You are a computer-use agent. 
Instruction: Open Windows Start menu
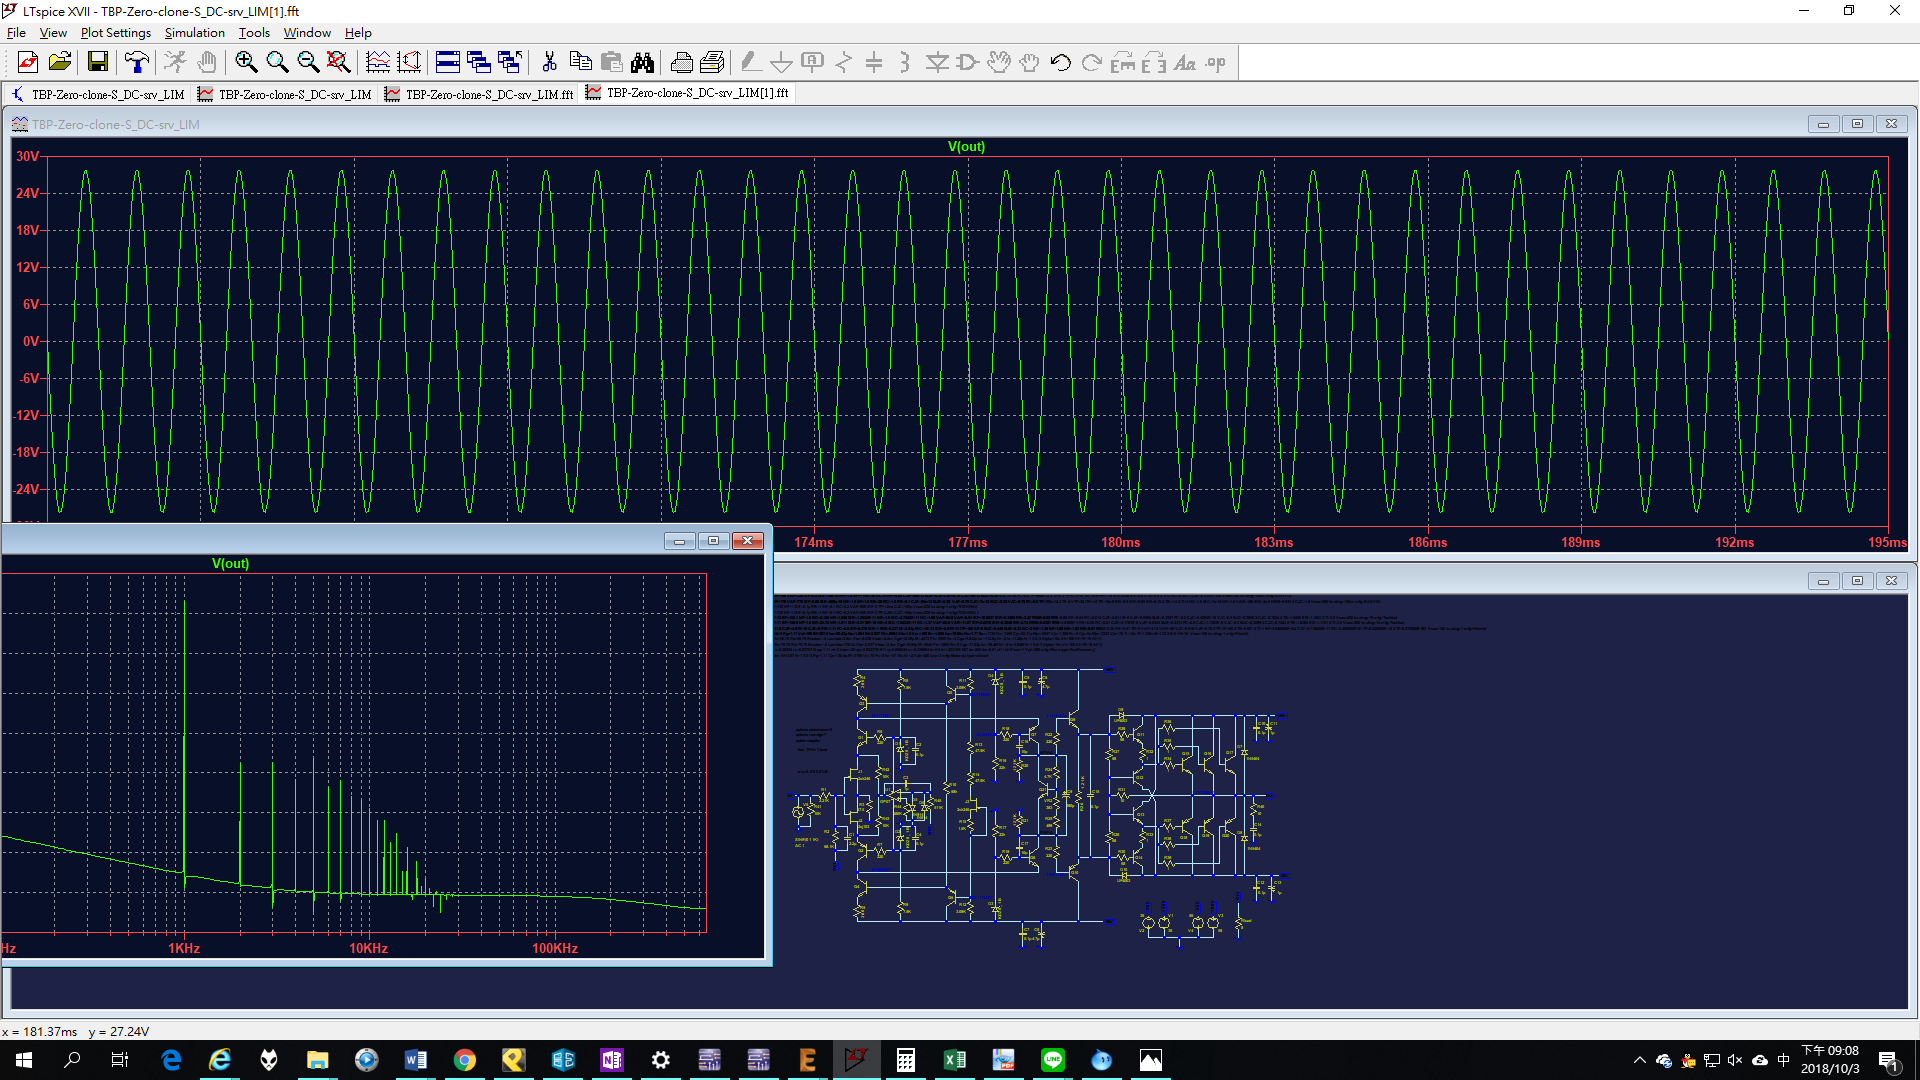coord(24,1060)
